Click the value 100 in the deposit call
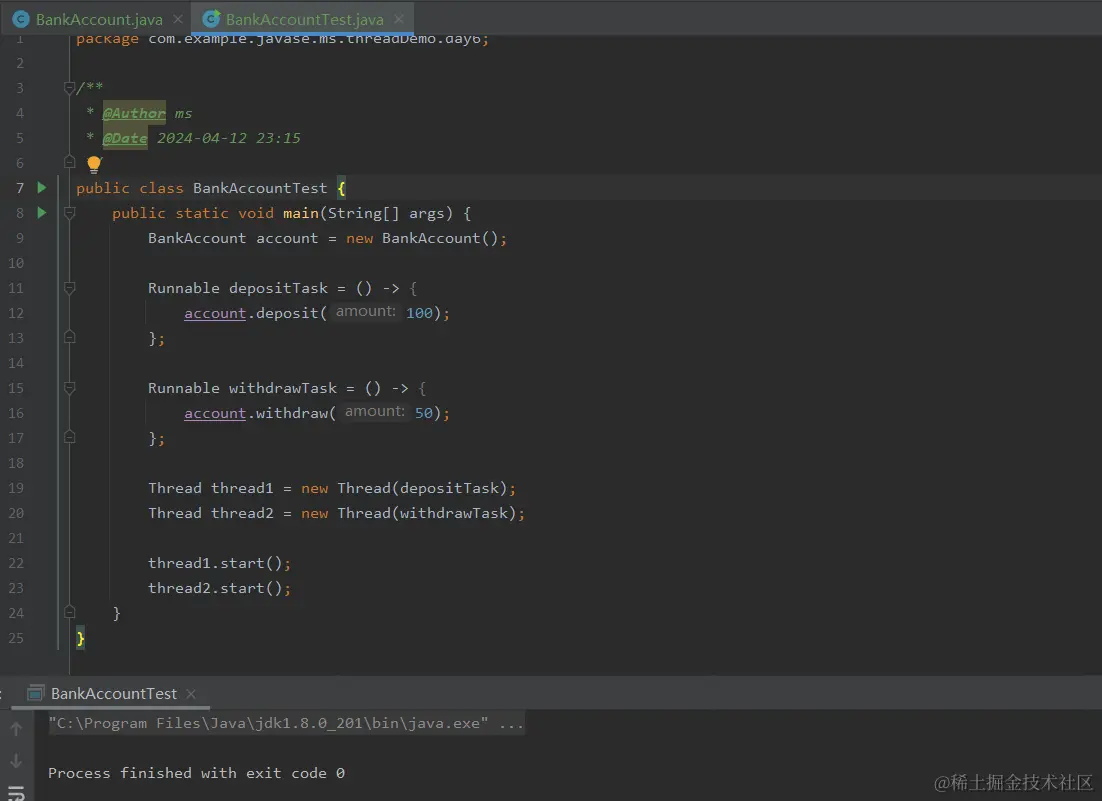The height and width of the screenshot is (801, 1102). click(420, 313)
